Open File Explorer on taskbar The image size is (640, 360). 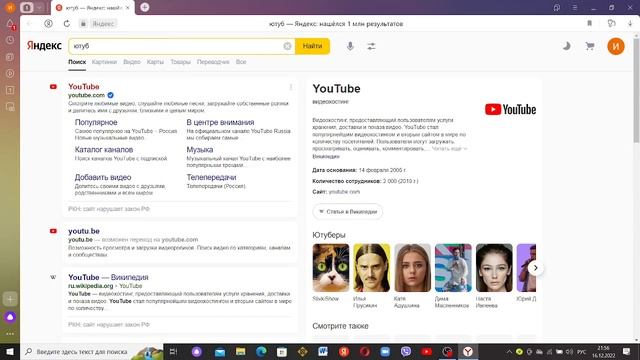240,351
